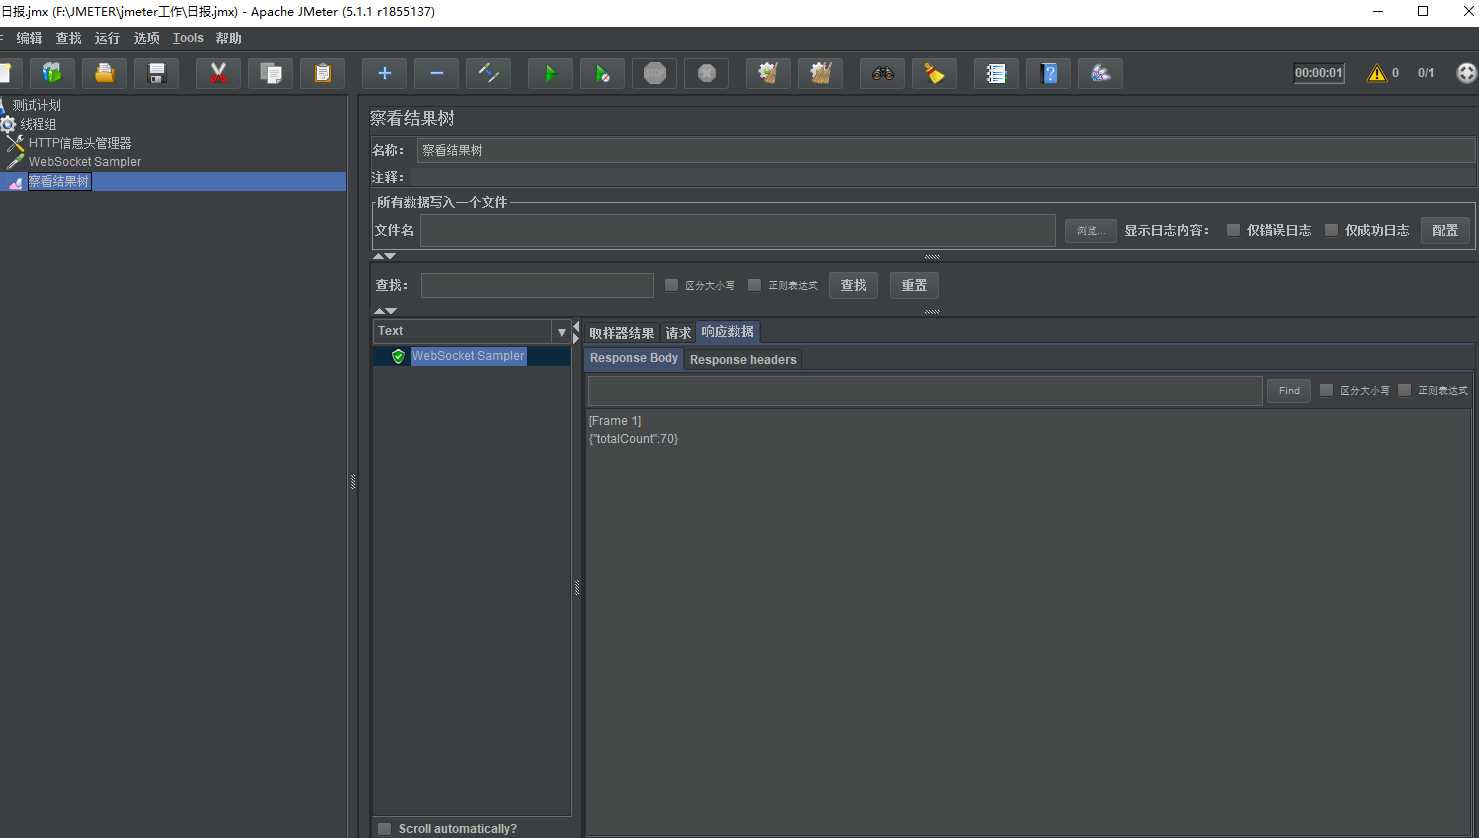Click the Clear results broom icon
The image size is (1479, 838).
pos(768,73)
